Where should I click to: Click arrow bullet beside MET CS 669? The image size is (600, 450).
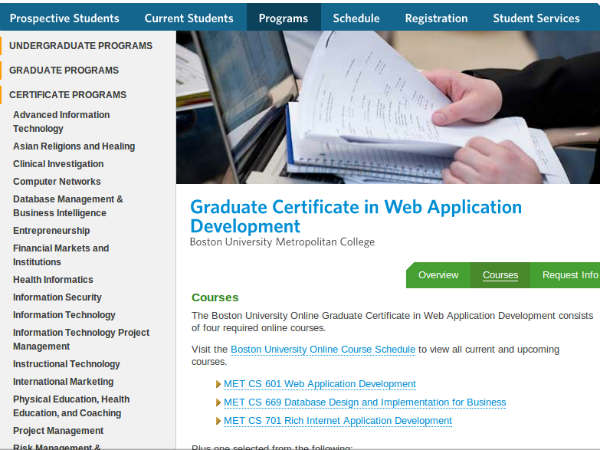click(x=218, y=403)
